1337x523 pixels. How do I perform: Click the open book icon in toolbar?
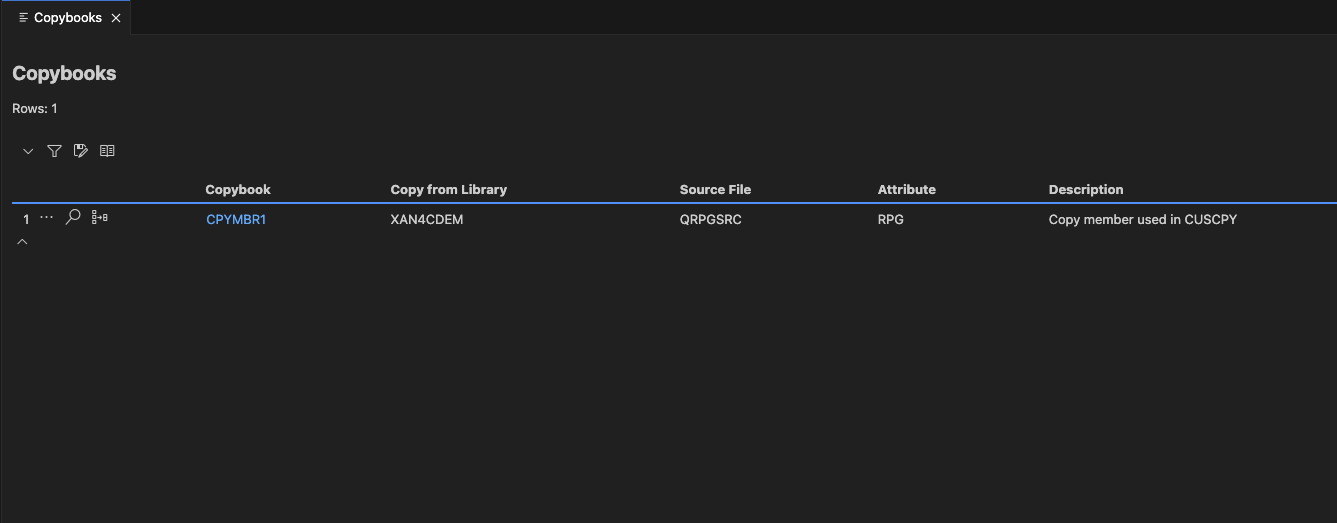(x=107, y=151)
